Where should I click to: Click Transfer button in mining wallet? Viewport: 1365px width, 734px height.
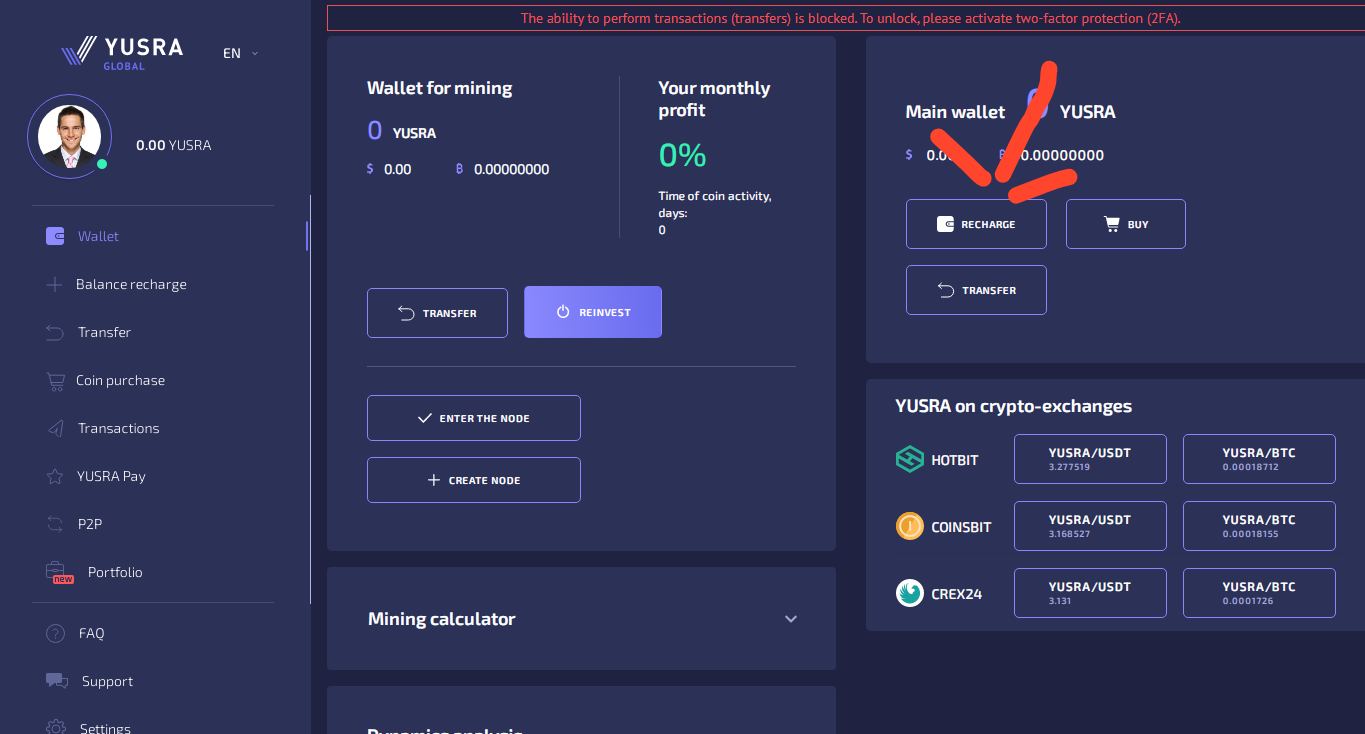tap(437, 313)
